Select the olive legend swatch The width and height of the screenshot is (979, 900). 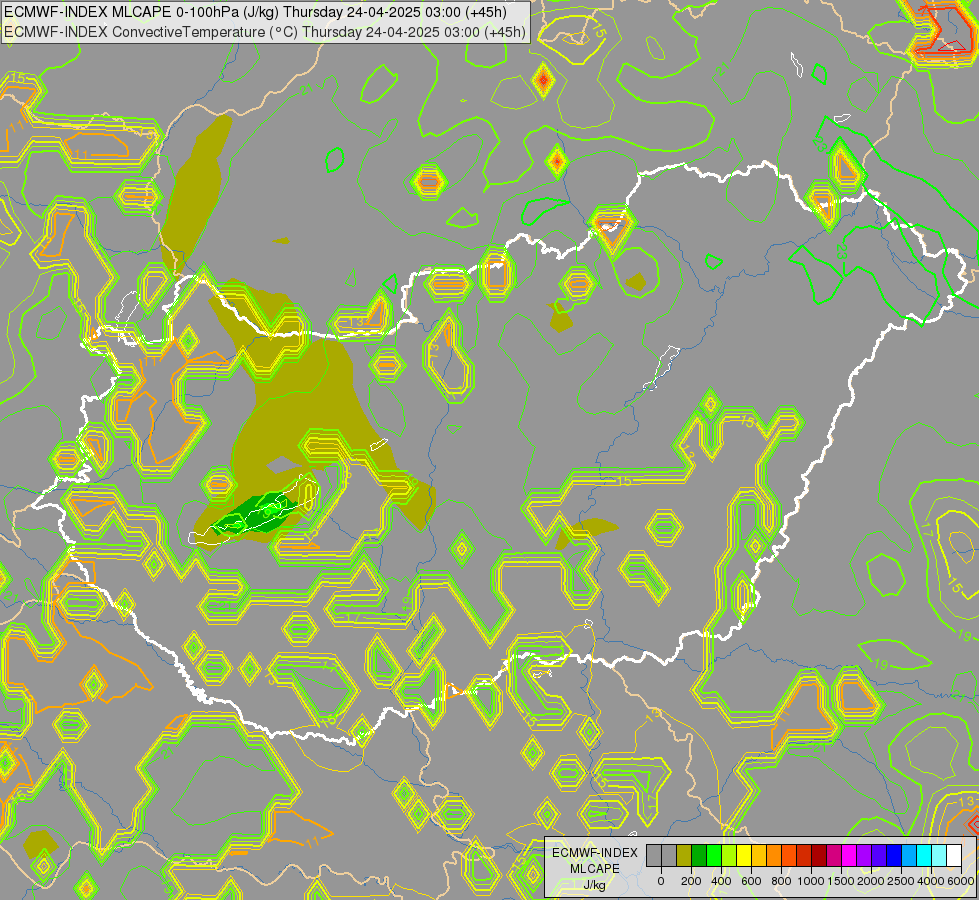click(x=684, y=856)
